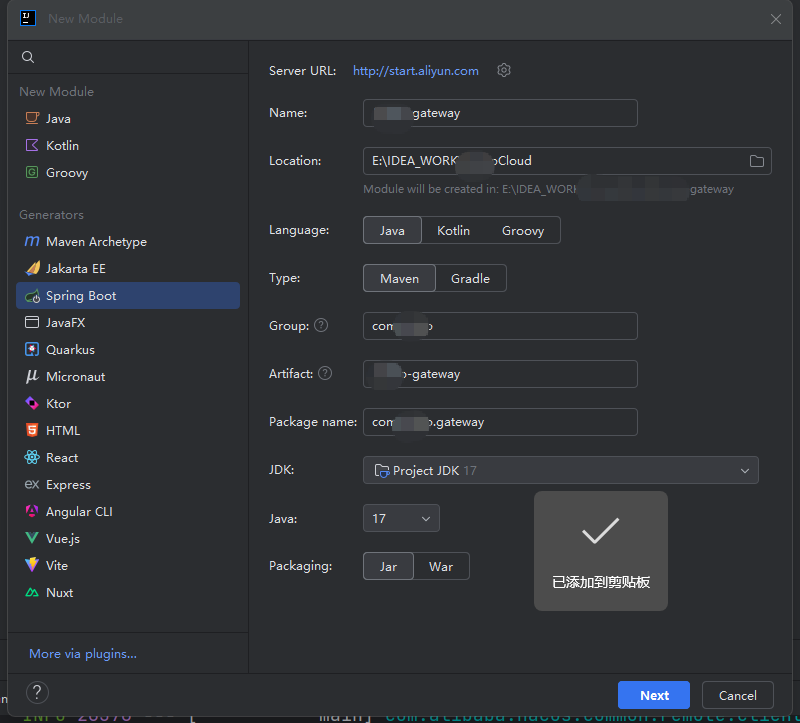Show help for Group field
The height and width of the screenshot is (723, 800).
click(321, 326)
